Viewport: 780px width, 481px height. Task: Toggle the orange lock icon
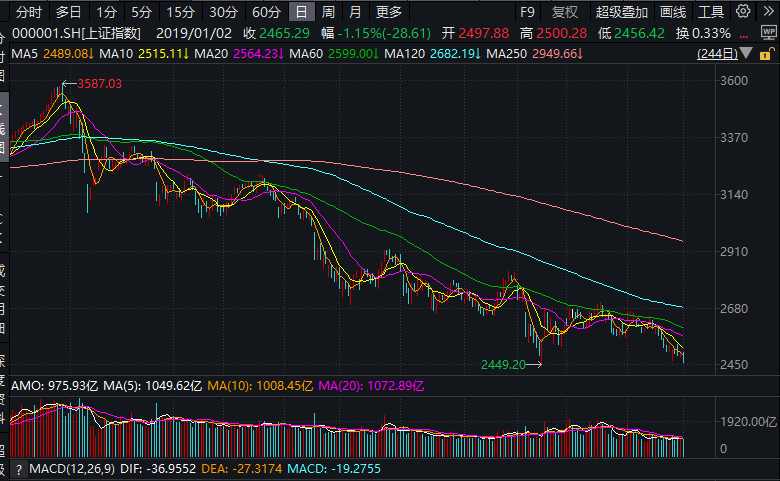[x=767, y=53]
